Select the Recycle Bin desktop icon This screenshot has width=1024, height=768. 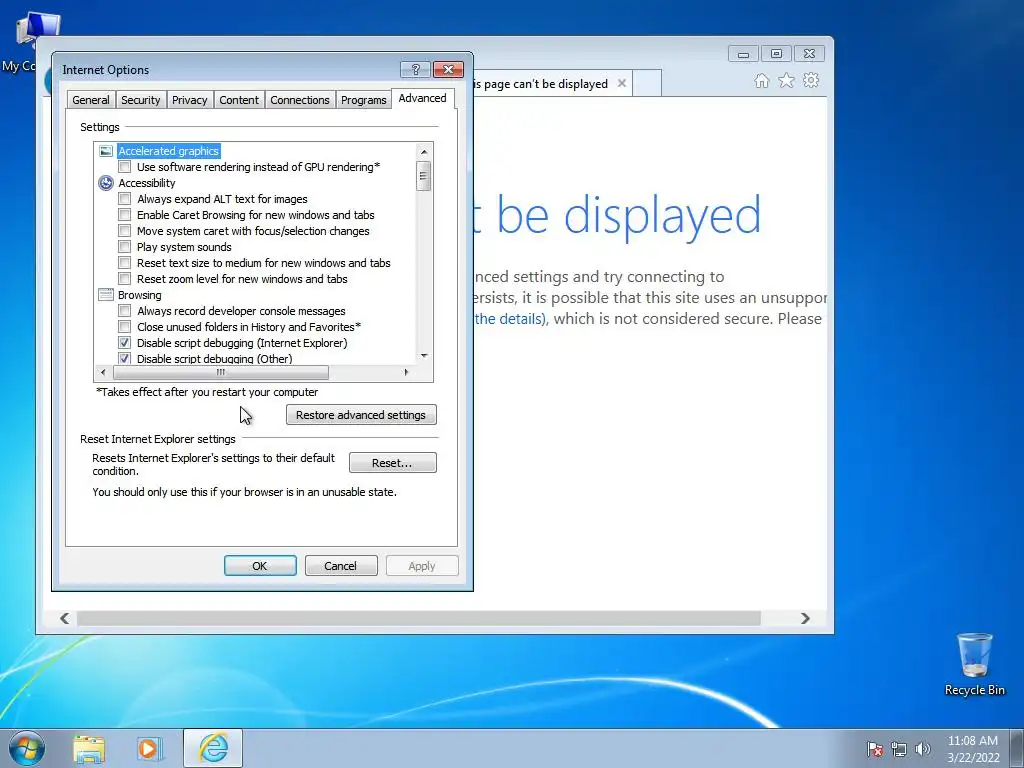click(974, 664)
